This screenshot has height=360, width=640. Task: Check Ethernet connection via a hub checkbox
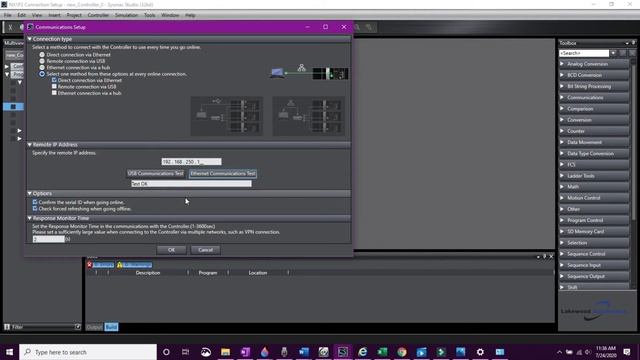click(54, 93)
